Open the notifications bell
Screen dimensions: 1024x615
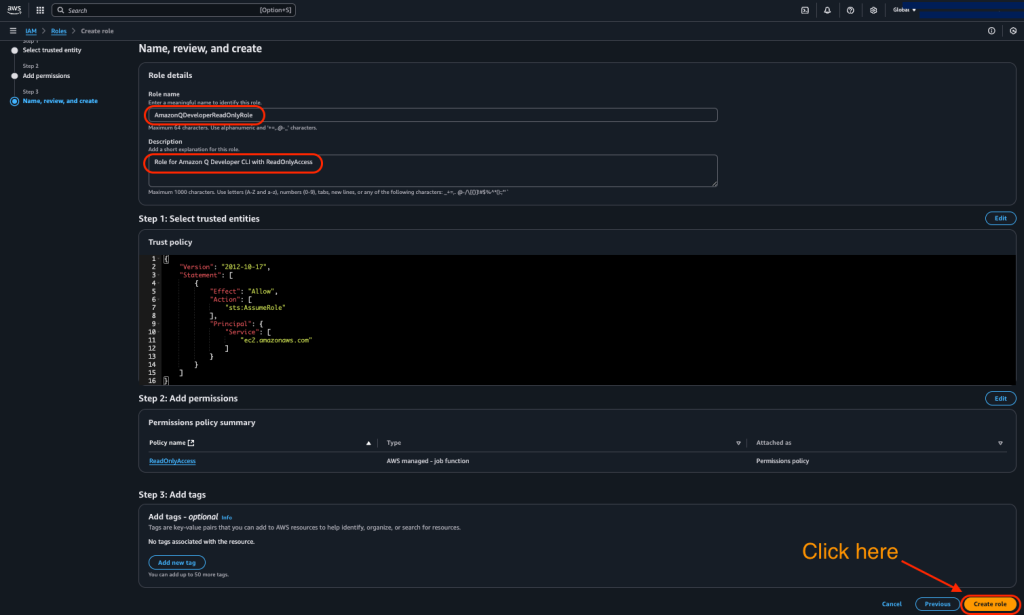(x=827, y=10)
